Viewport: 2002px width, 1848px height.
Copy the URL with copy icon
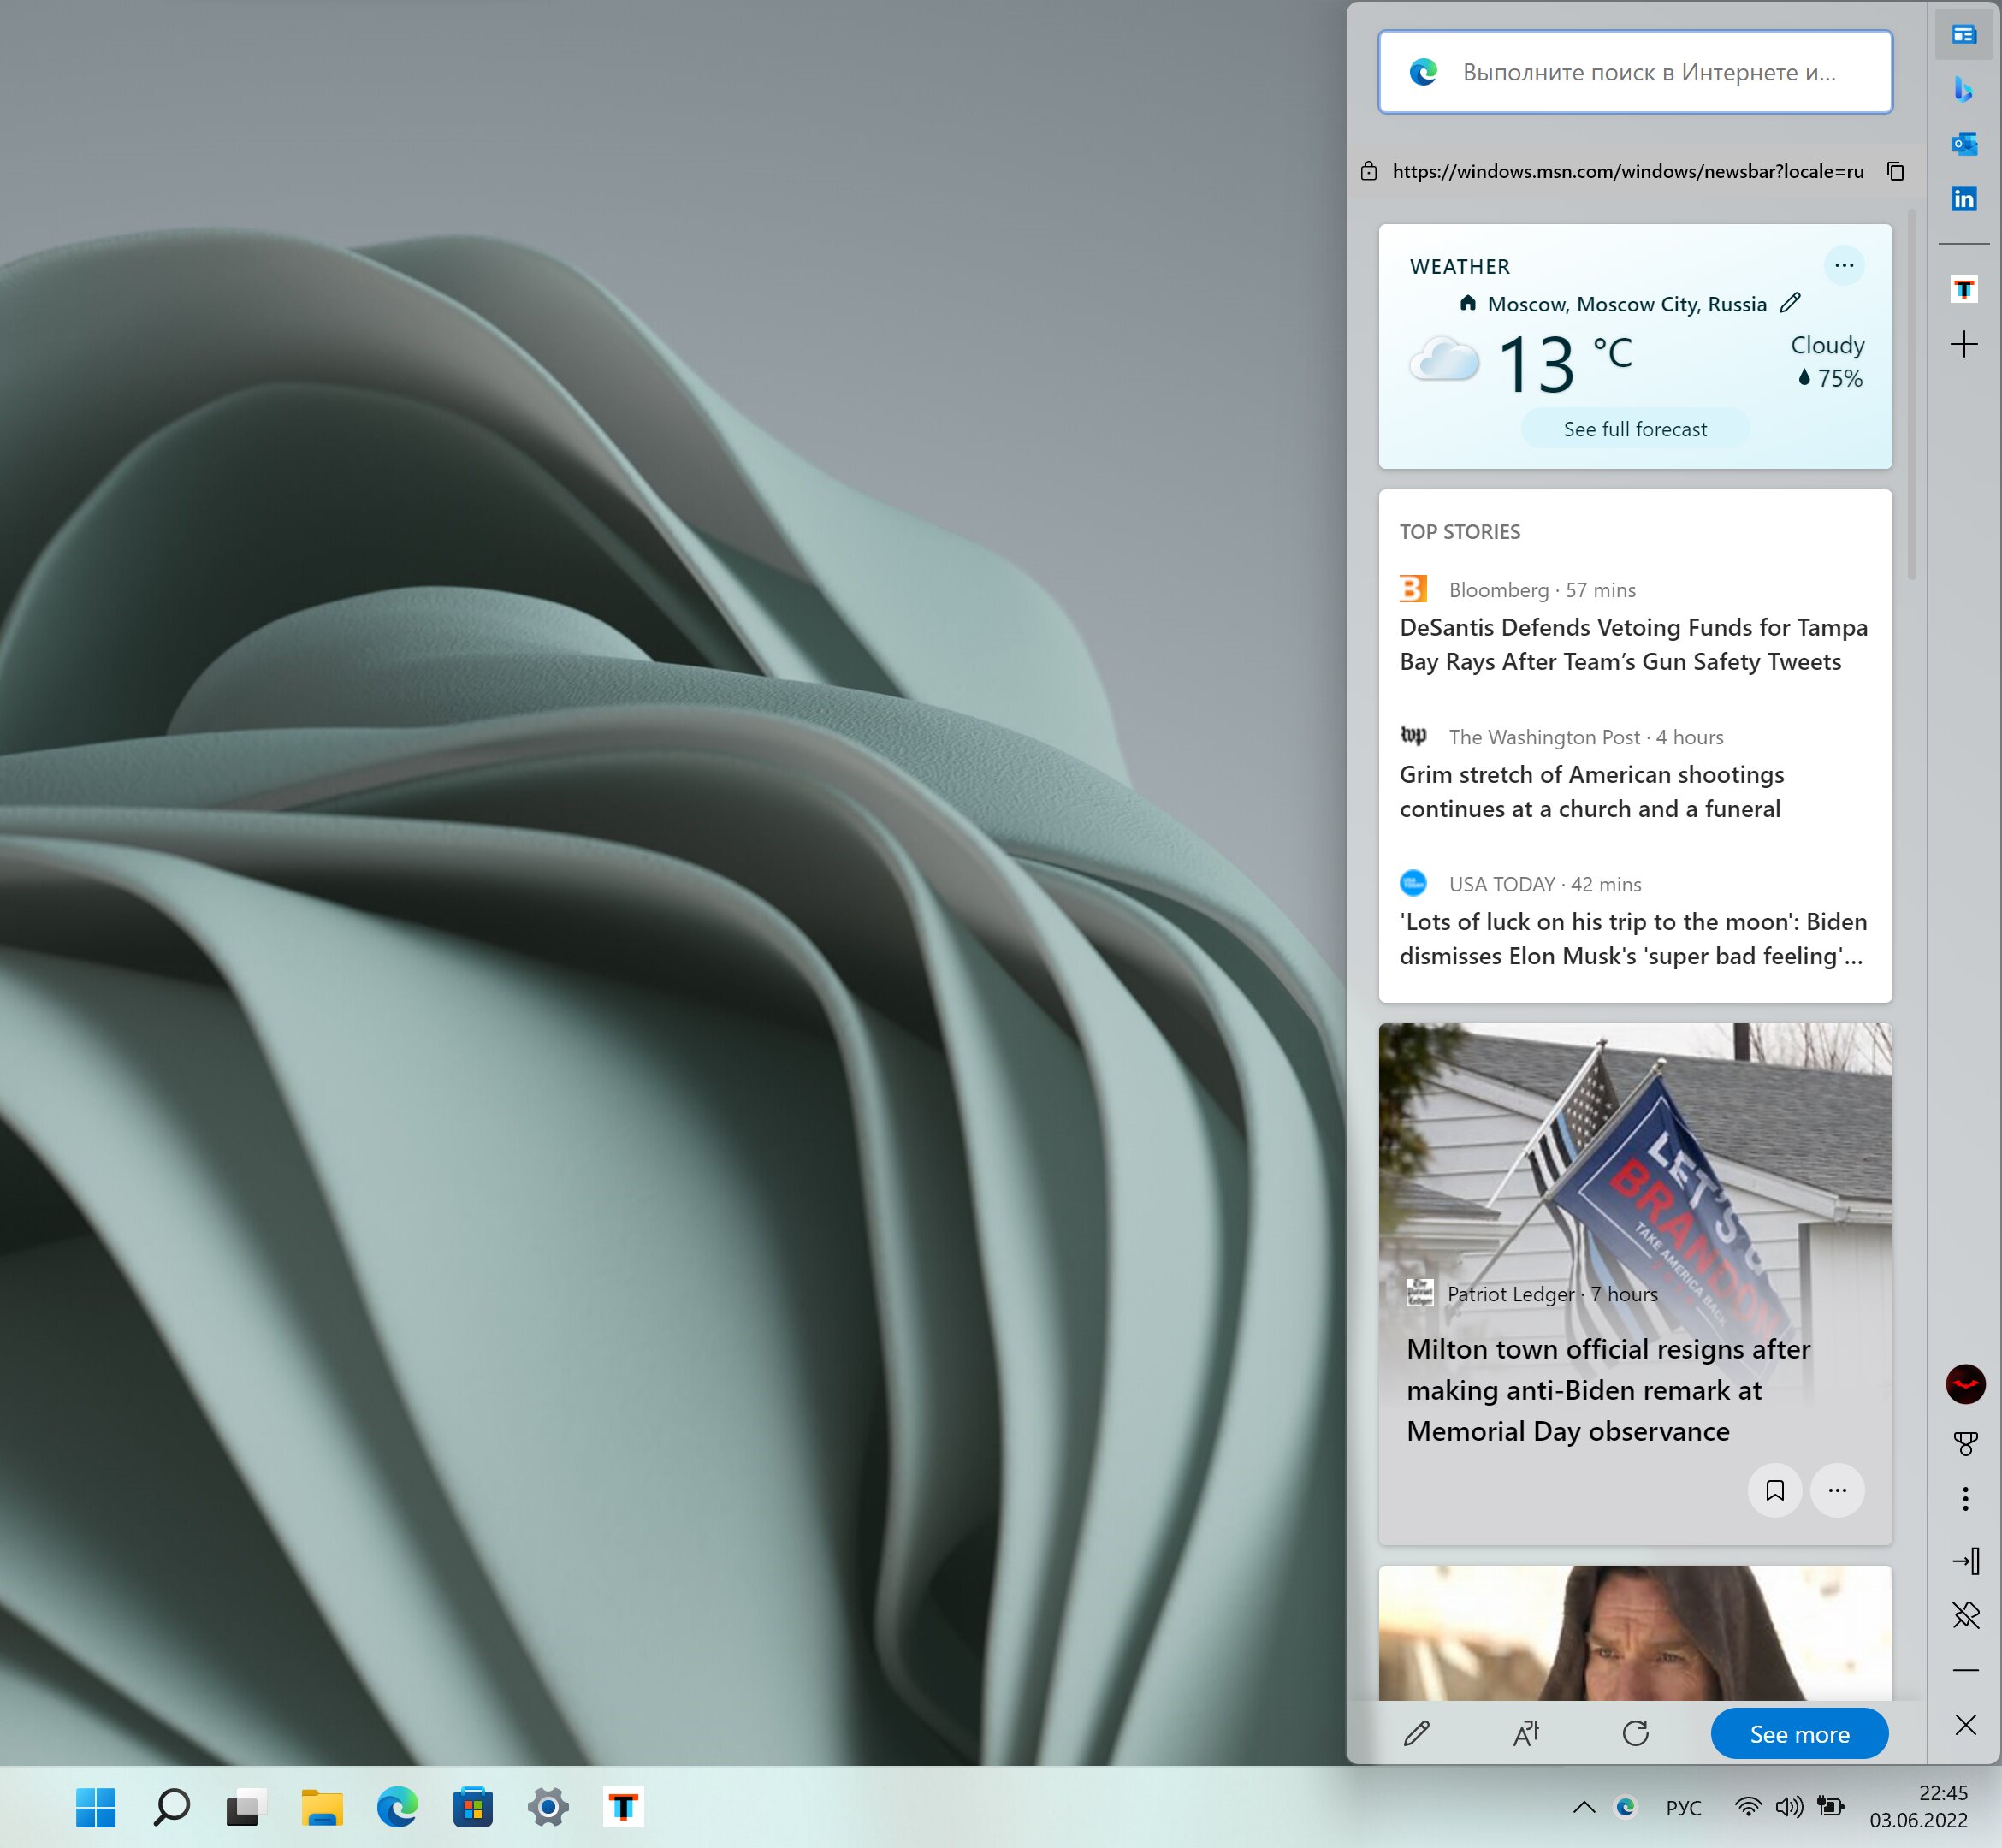(x=1895, y=171)
